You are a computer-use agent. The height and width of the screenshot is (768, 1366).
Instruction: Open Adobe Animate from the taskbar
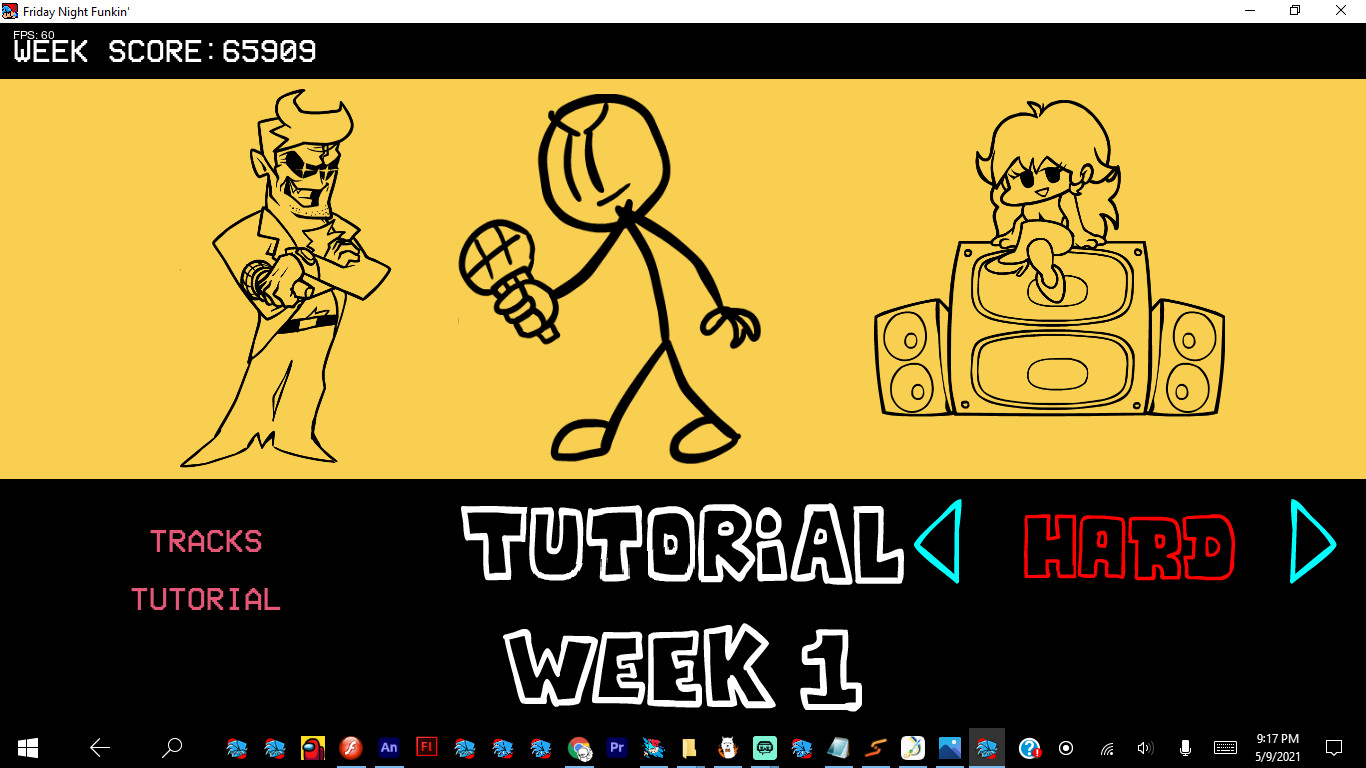pyautogui.click(x=389, y=748)
